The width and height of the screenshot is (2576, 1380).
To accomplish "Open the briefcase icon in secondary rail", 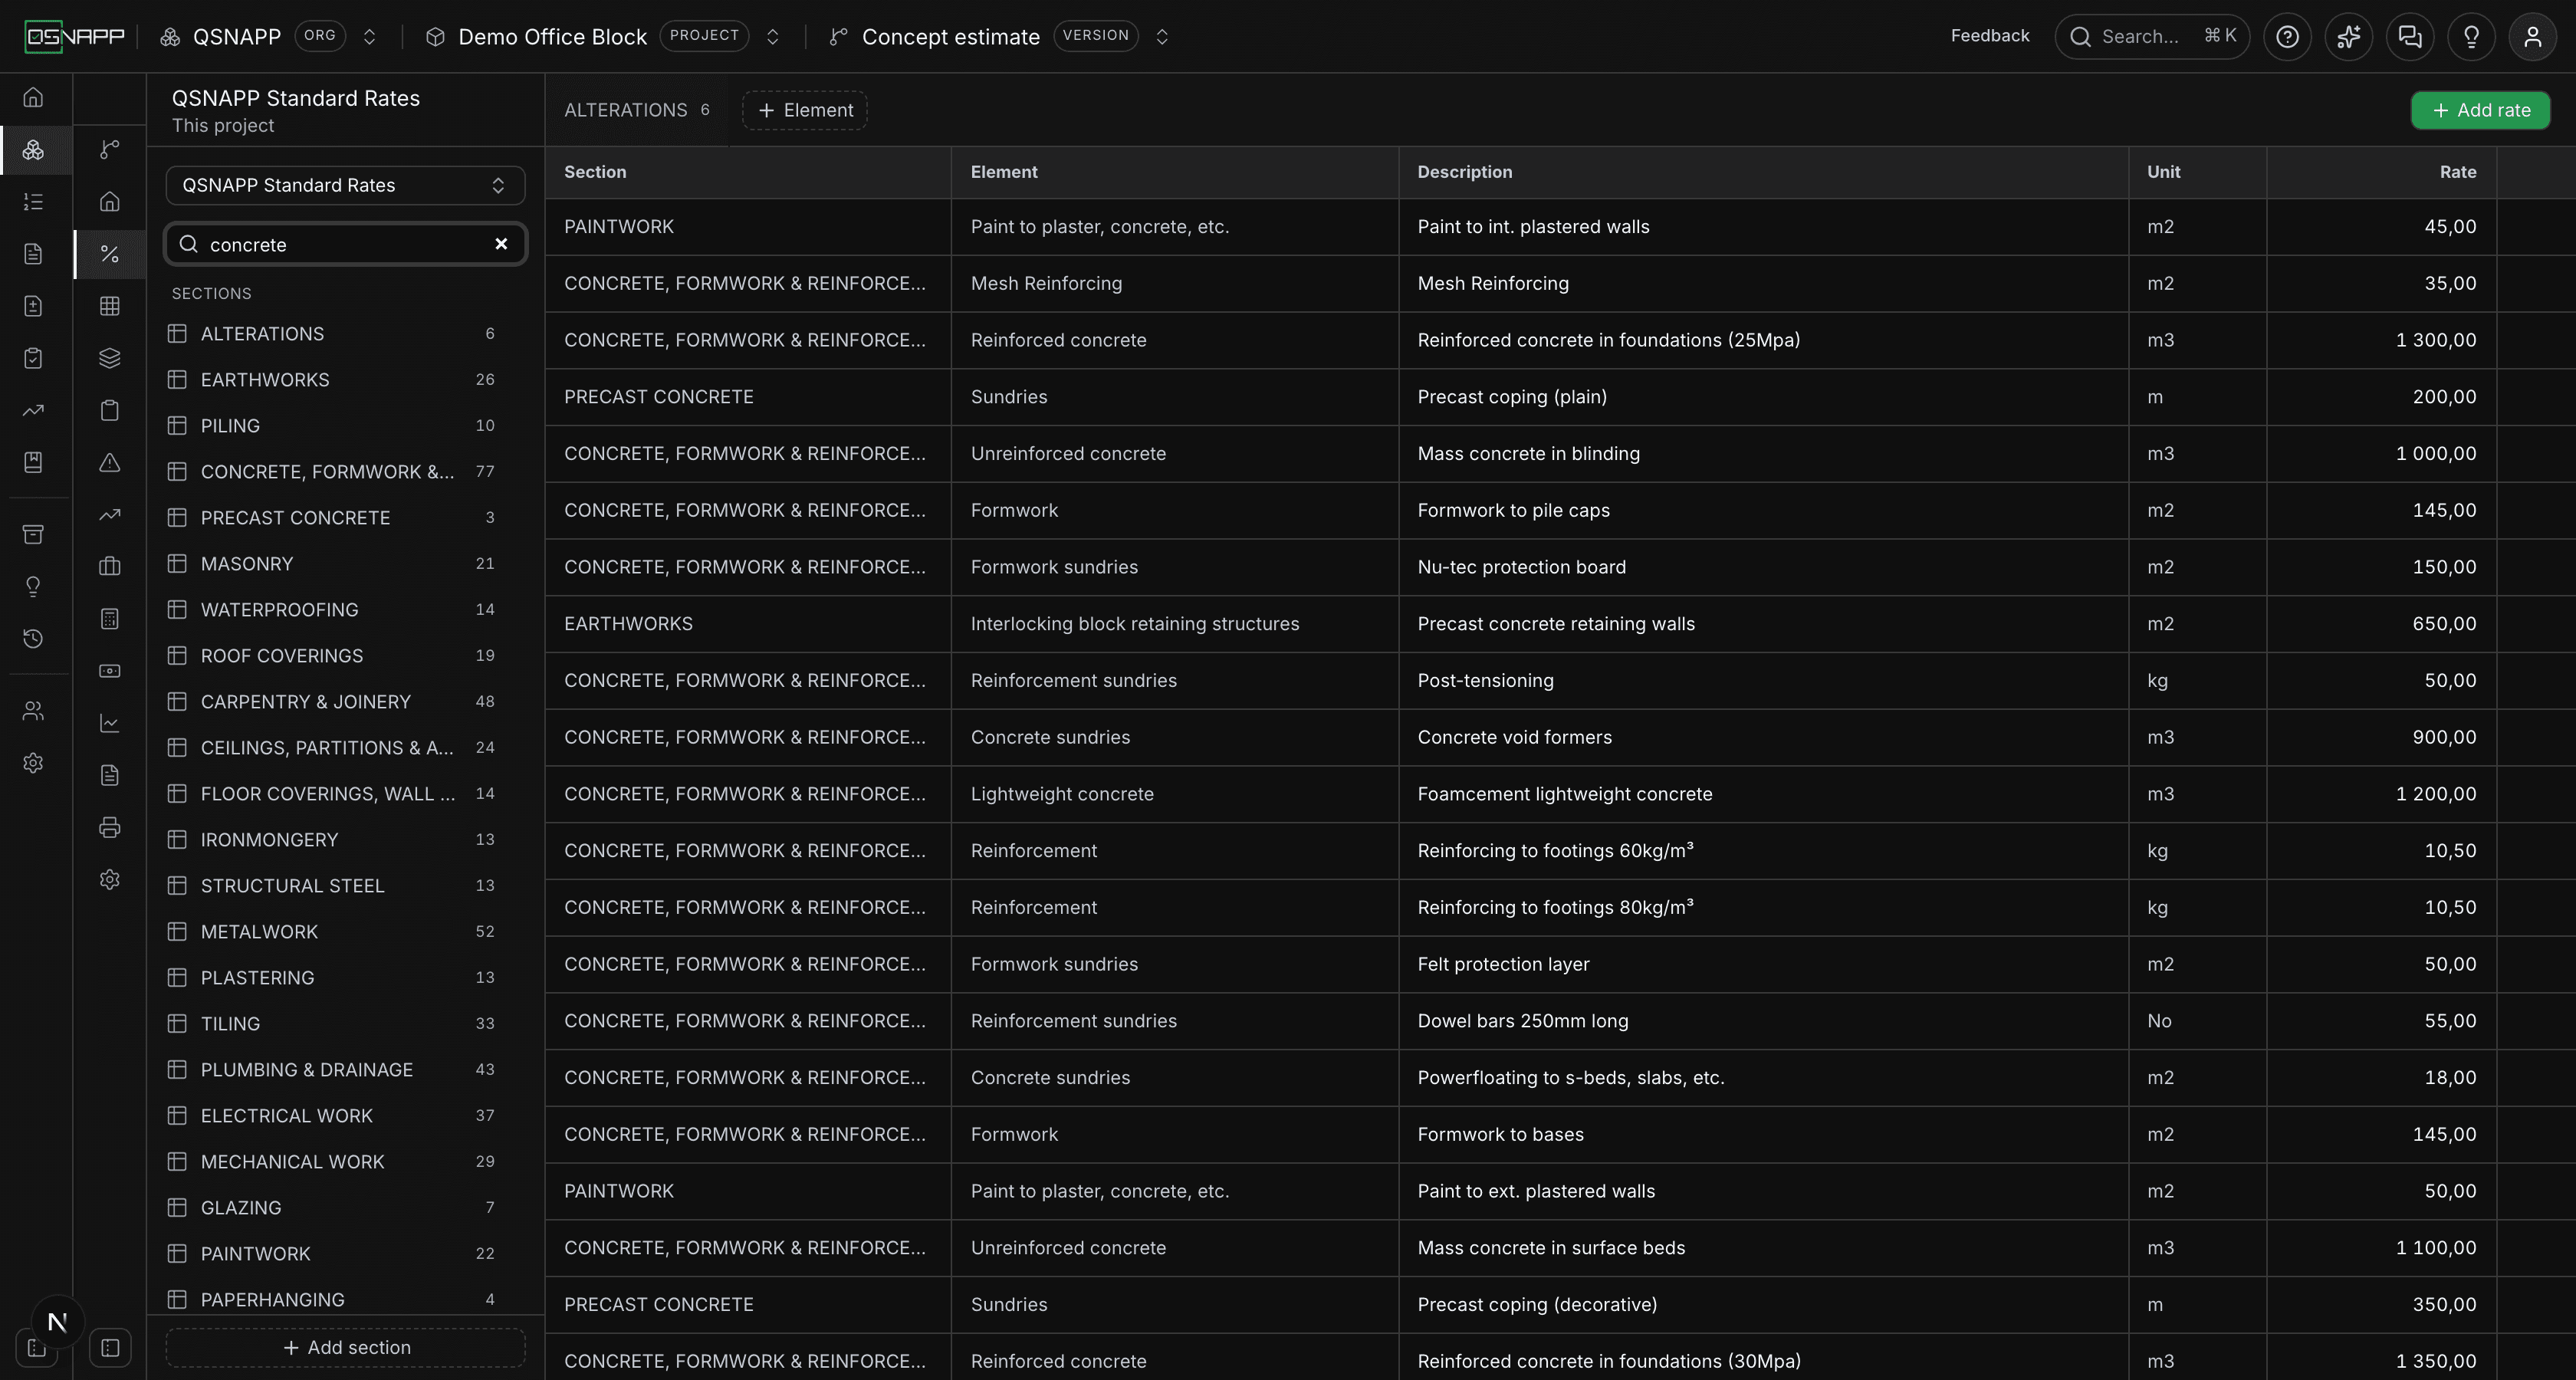I will coord(110,566).
